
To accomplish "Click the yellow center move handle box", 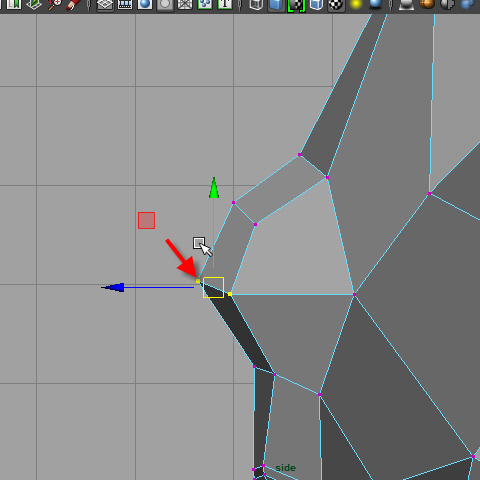I will [213, 287].
